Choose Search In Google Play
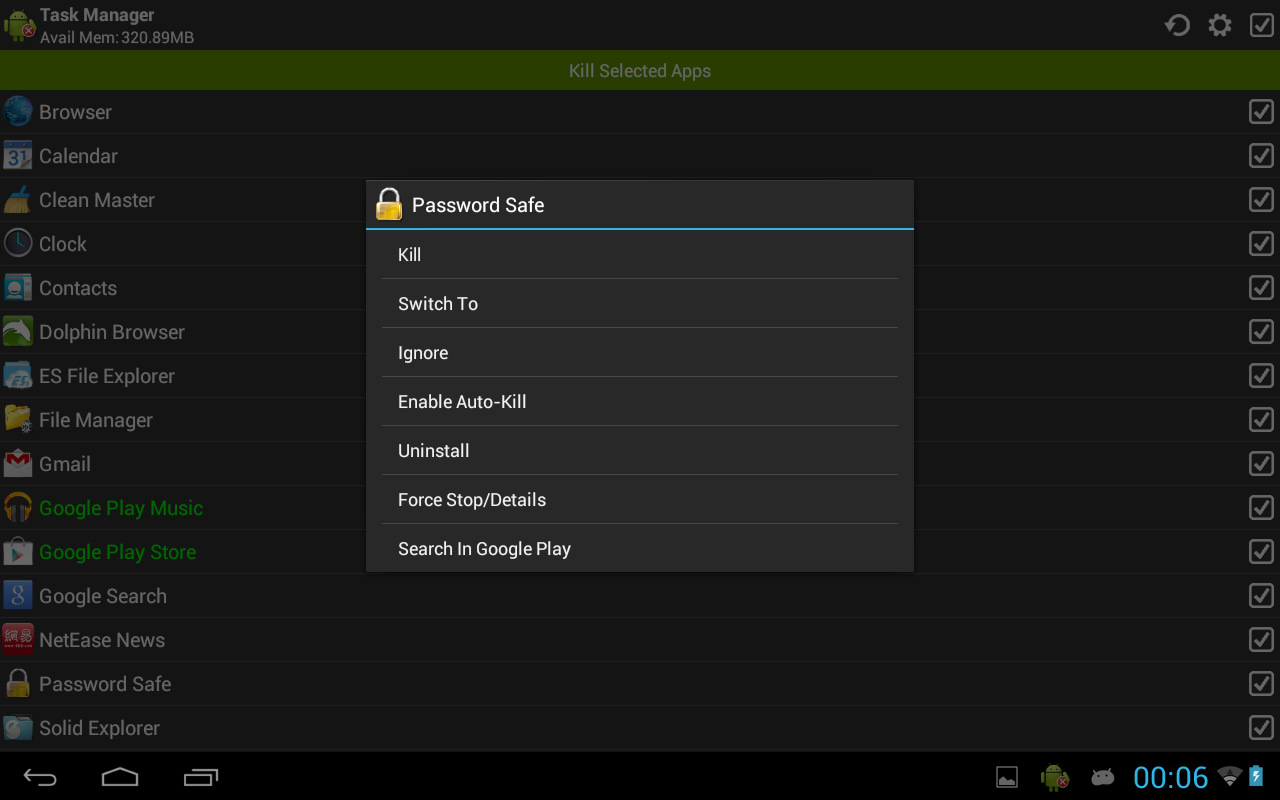 (640, 548)
